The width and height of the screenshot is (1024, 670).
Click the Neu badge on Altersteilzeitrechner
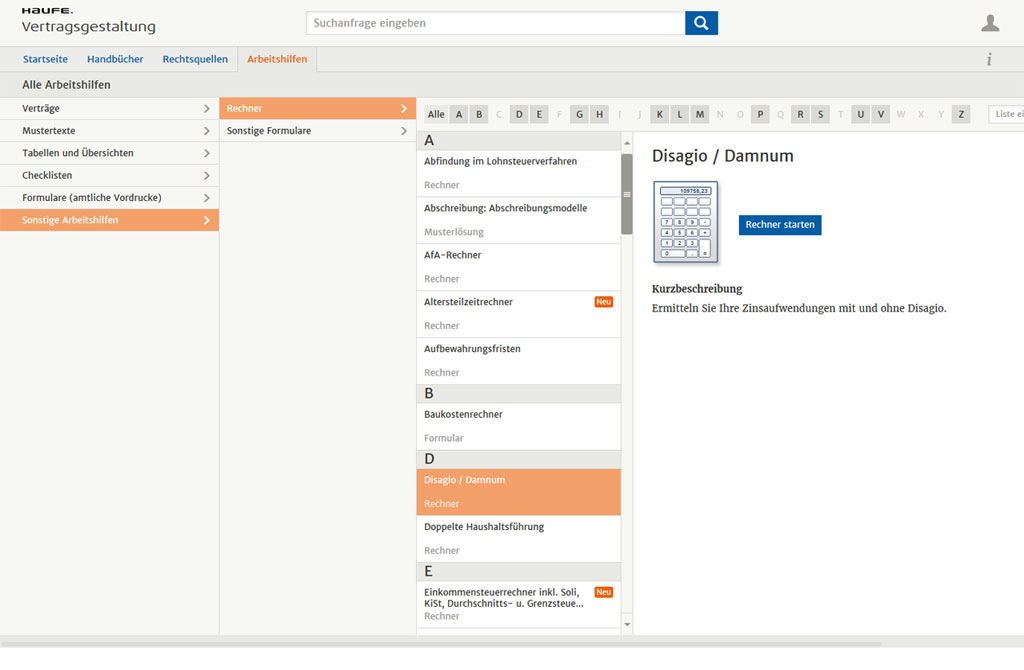[x=603, y=302]
